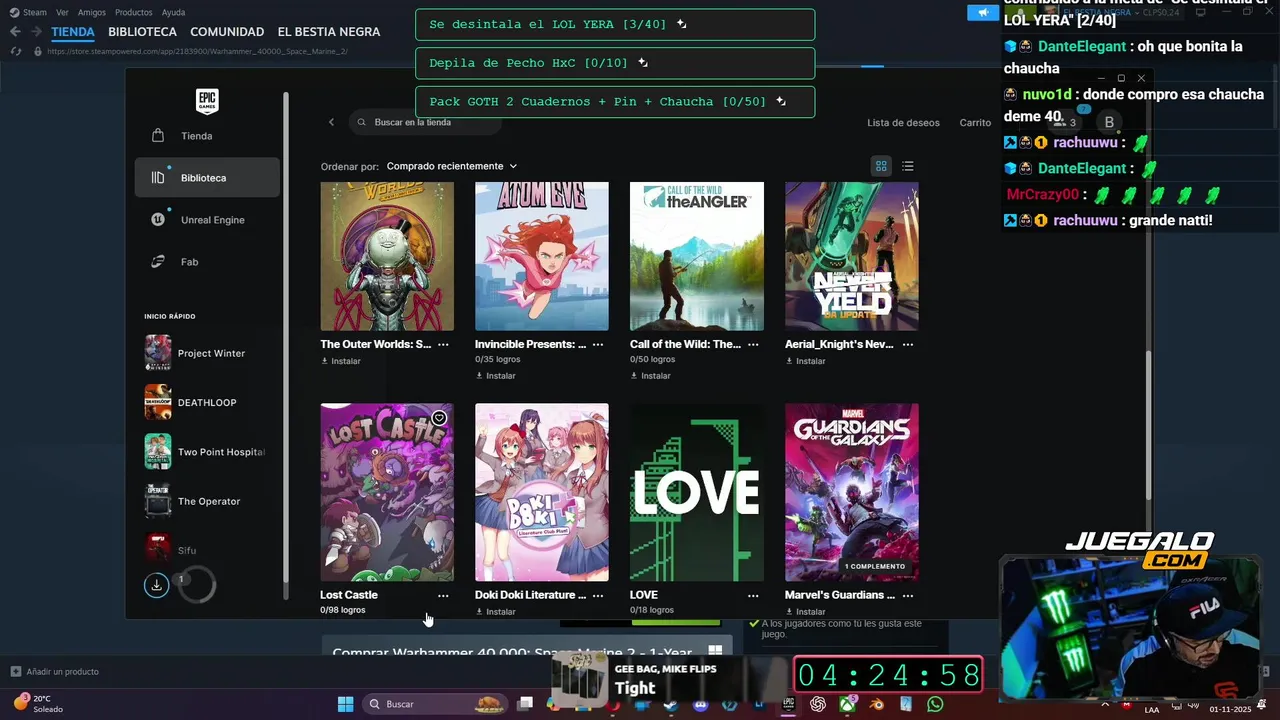
Task: Open EL BESTIA NEGRA profile tab in Steam
Action: point(329,32)
